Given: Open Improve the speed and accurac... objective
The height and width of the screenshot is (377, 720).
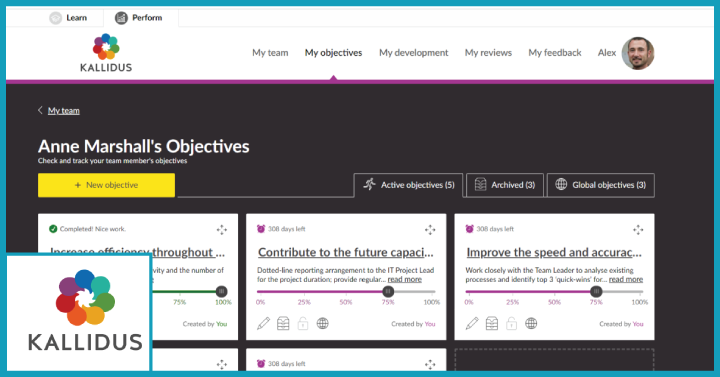Looking at the screenshot, I should [x=554, y=252].
